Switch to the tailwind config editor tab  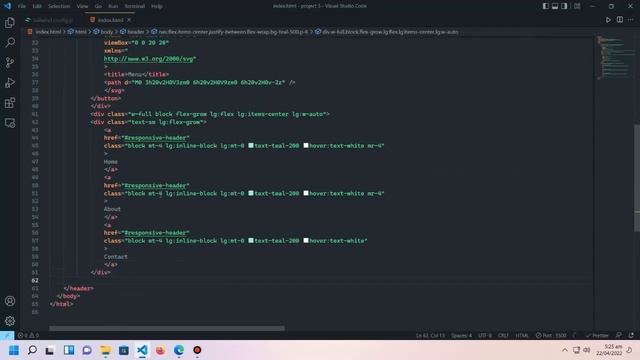coord(52,20)
